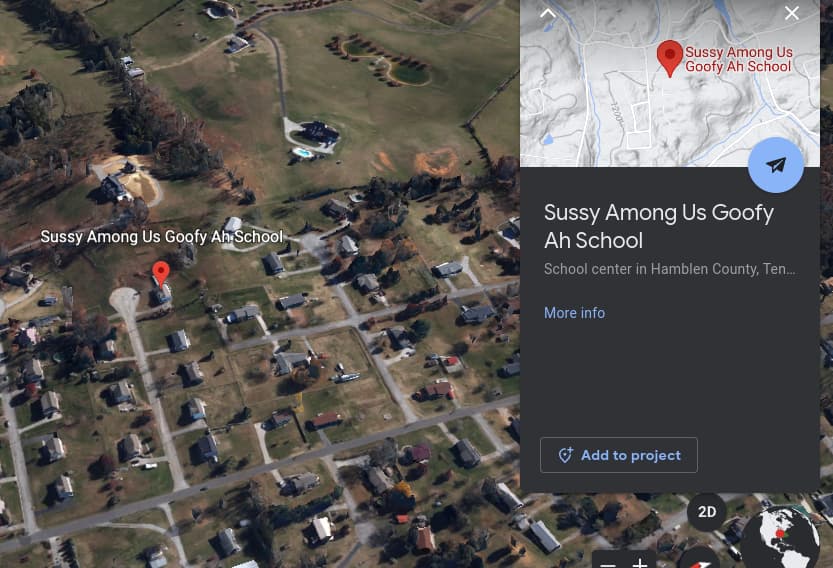Click the red pin in the mini-map preview
The height and width of the screenshot is (568, 833).
[669, 58]
